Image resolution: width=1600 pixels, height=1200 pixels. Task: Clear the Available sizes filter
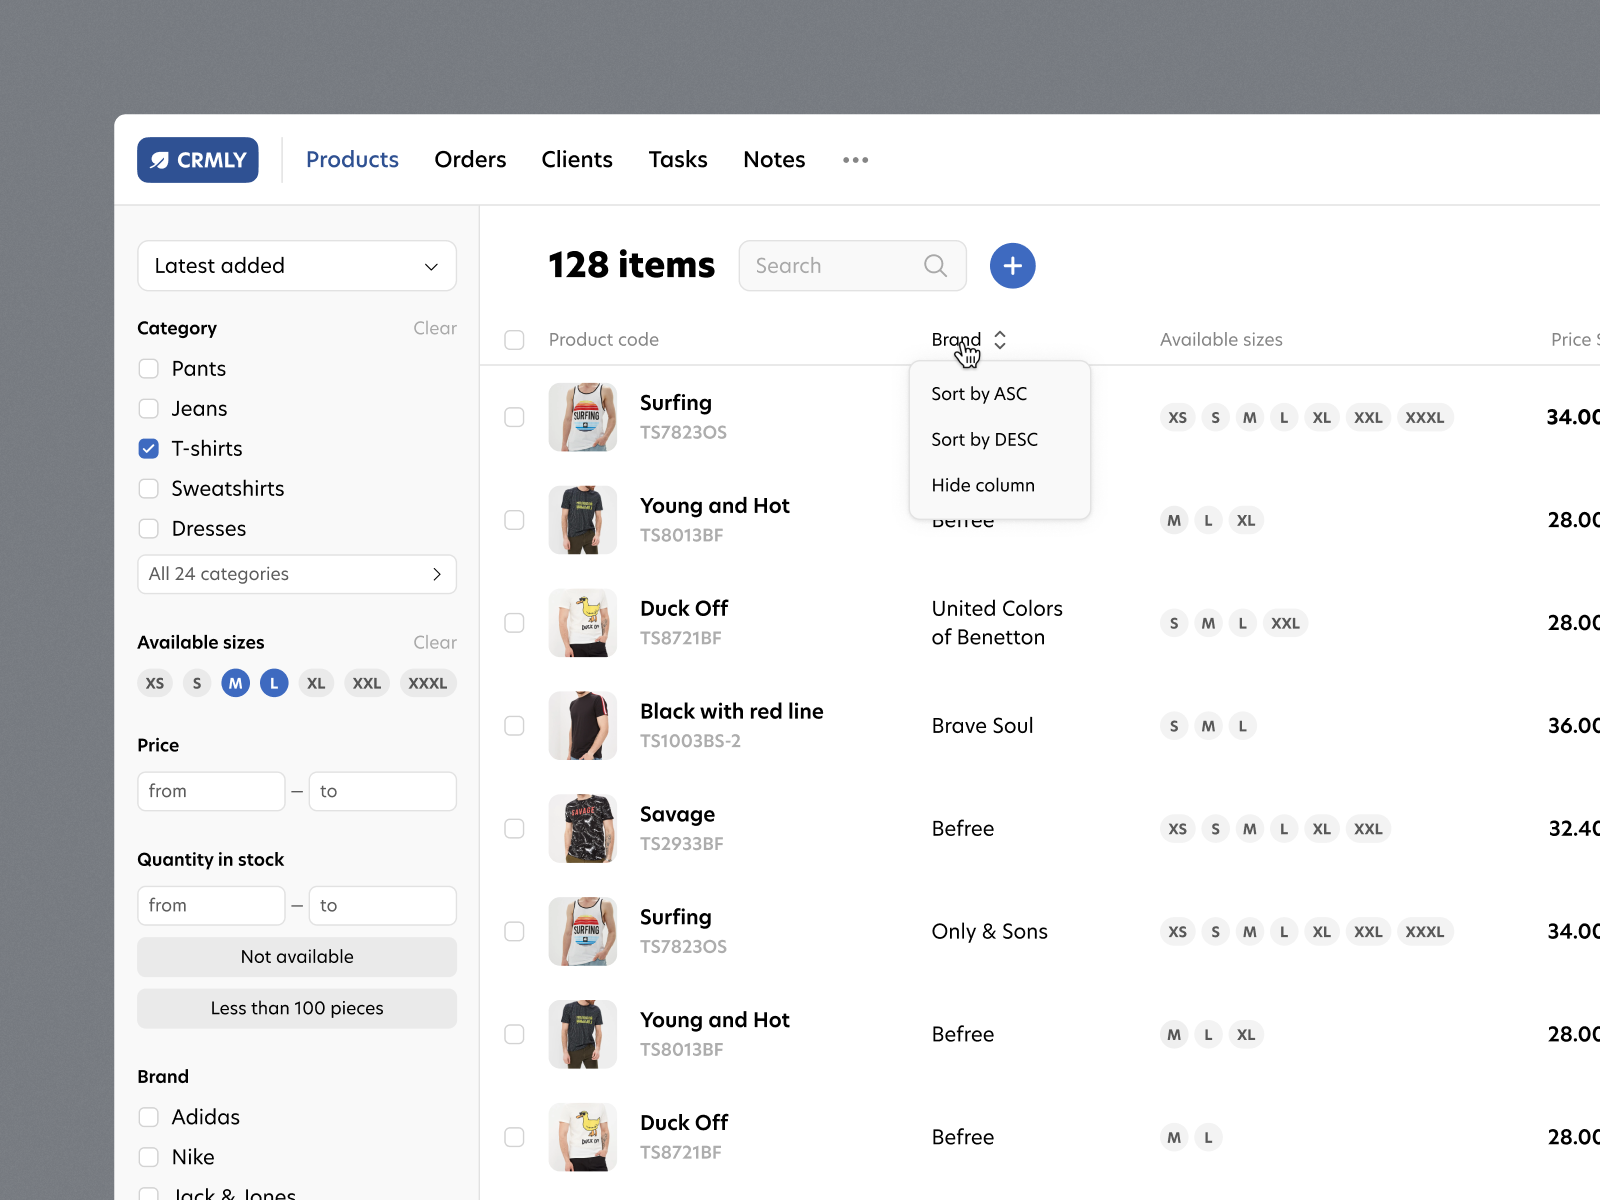click(435, 642)
